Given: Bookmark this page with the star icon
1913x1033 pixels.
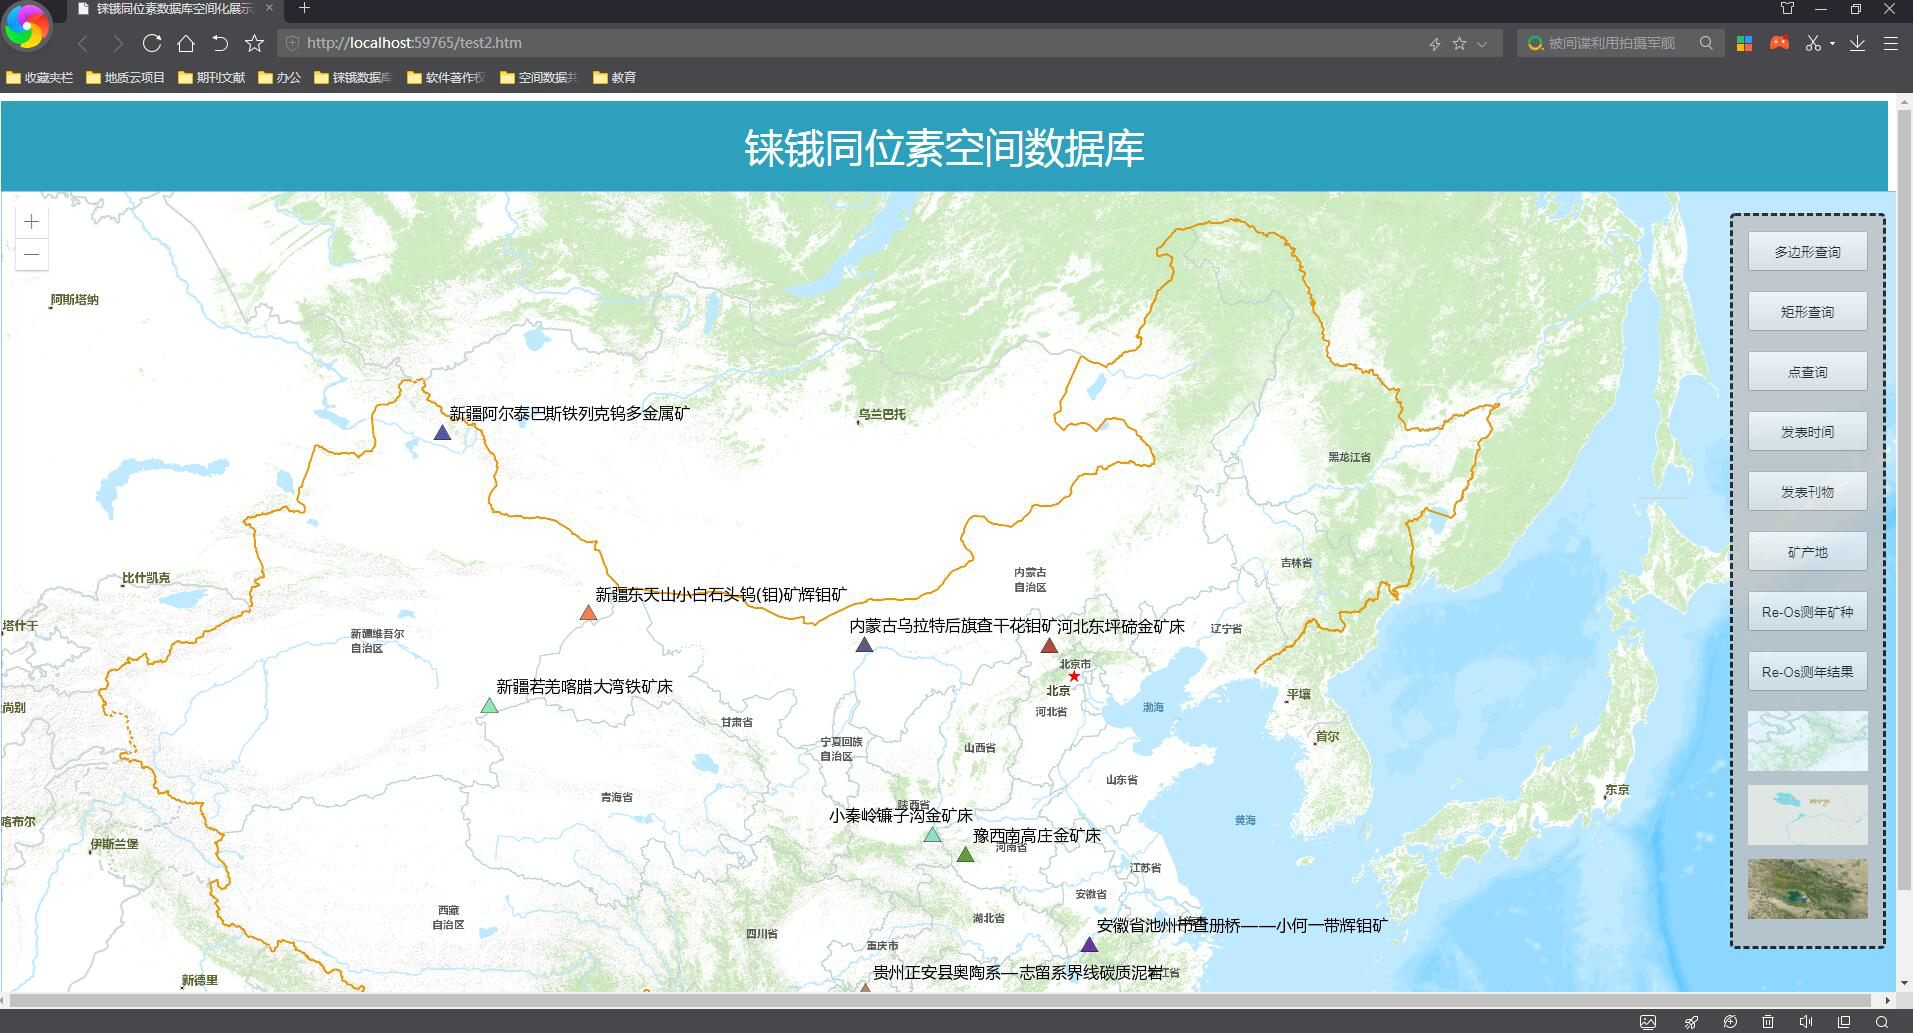Looking at the screenshot, I should point(254,43).
